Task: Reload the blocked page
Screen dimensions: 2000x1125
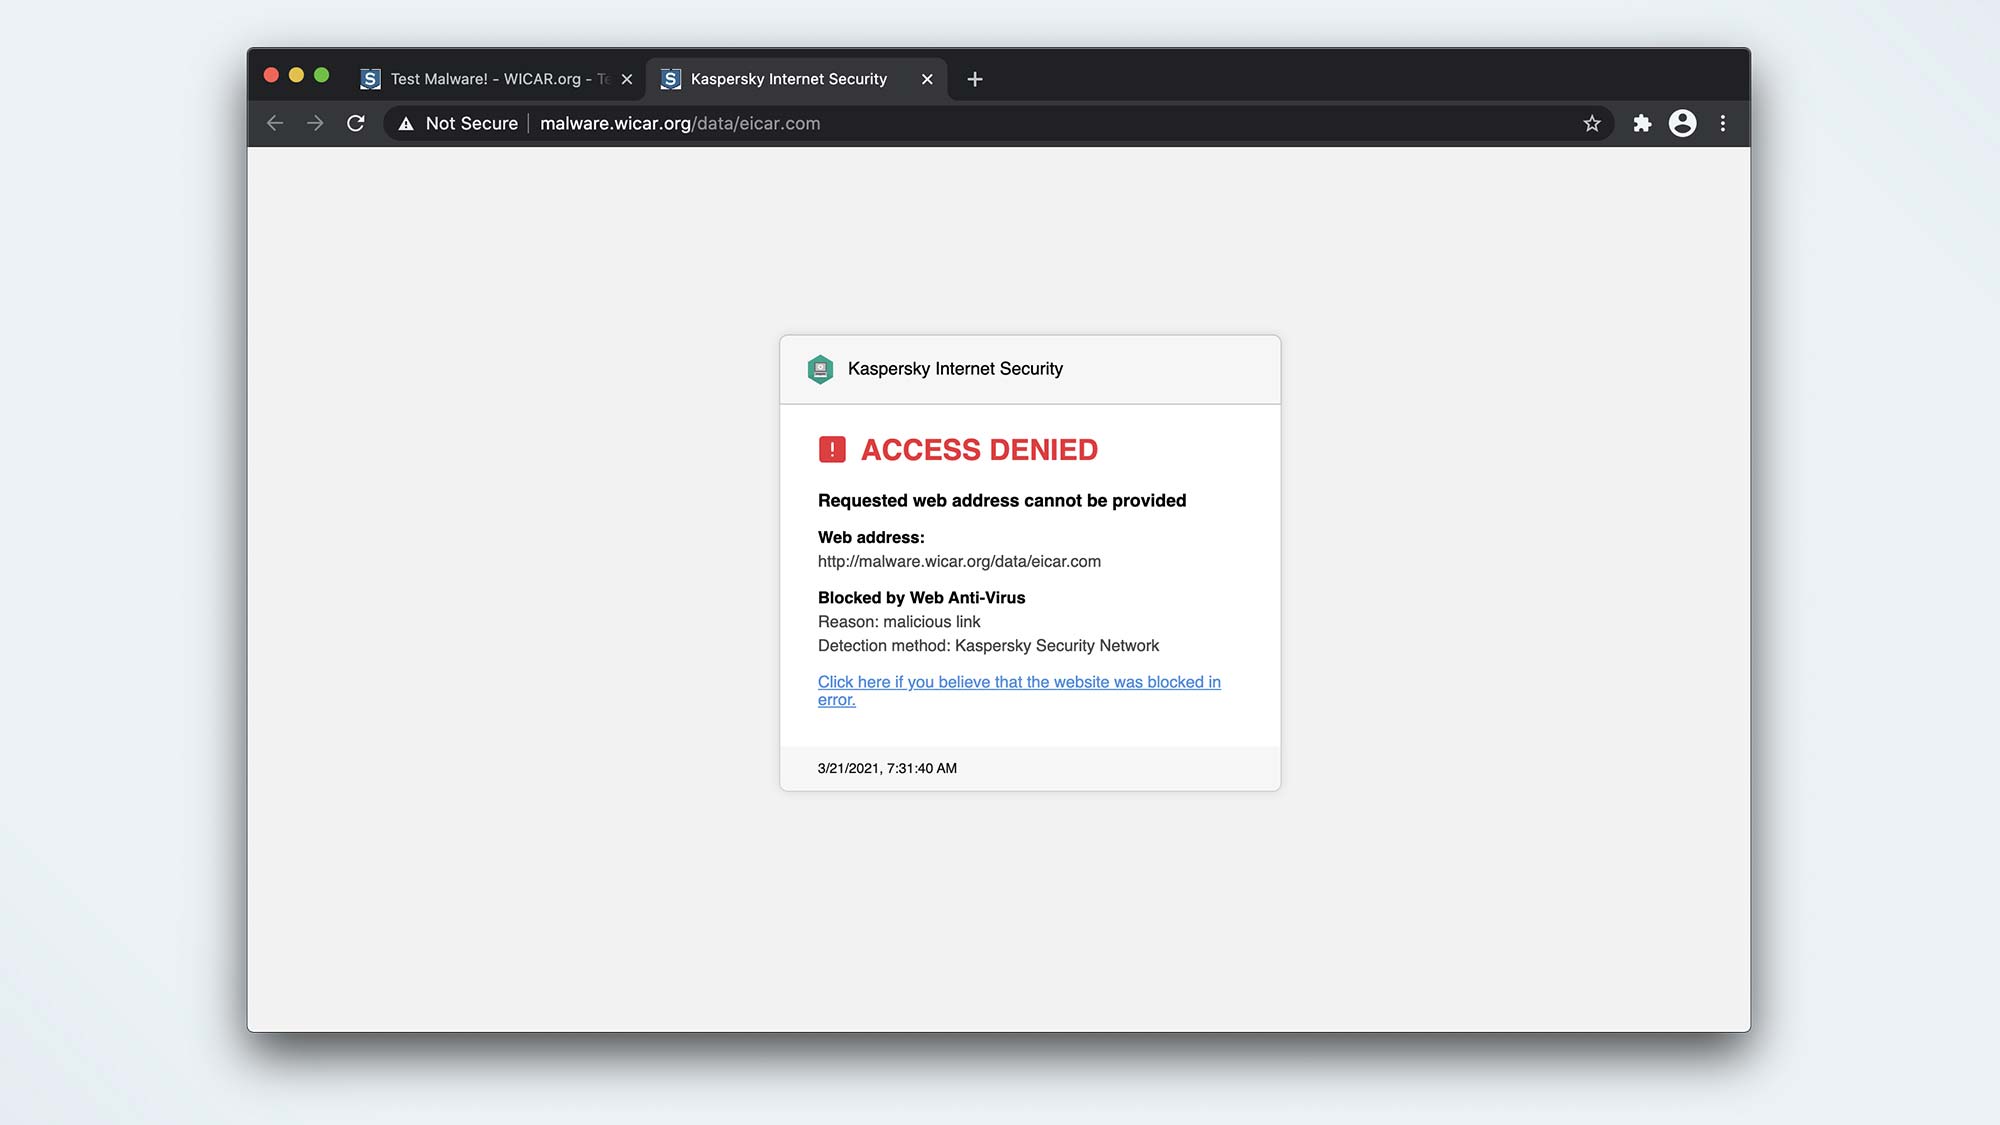Action: (x=356, y=123)
